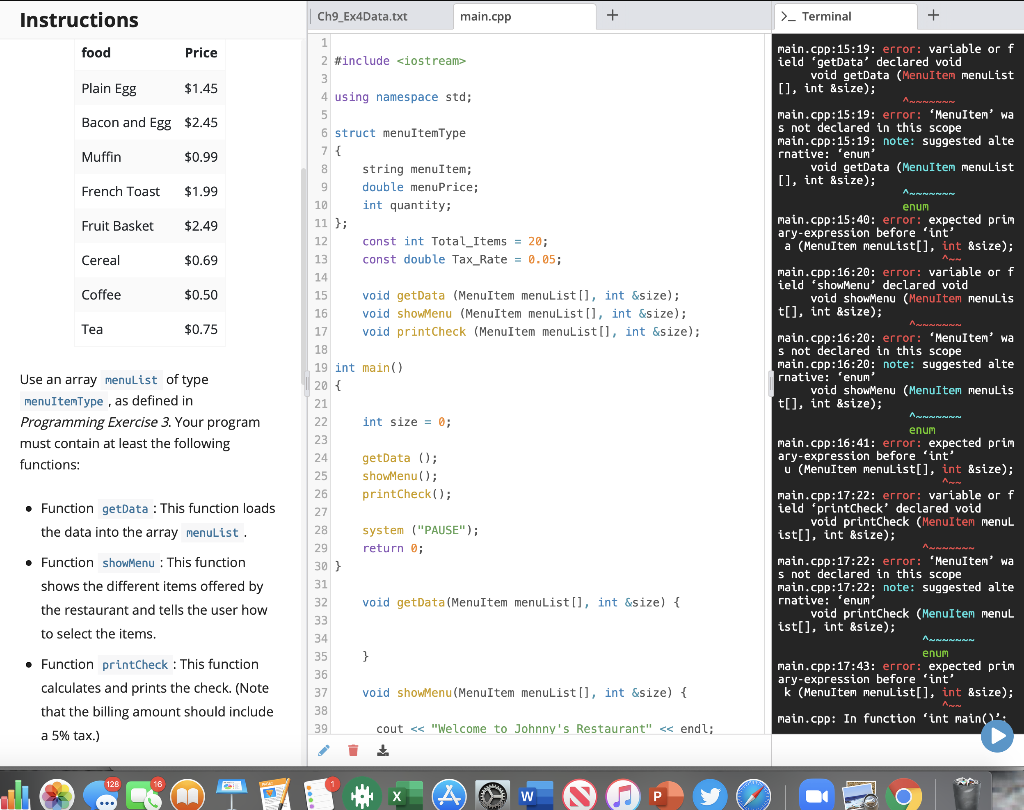Viewport: 1024px width, 810px height.
Task: Open Google Chrome from the dock
Action: [x=901, y=795]
